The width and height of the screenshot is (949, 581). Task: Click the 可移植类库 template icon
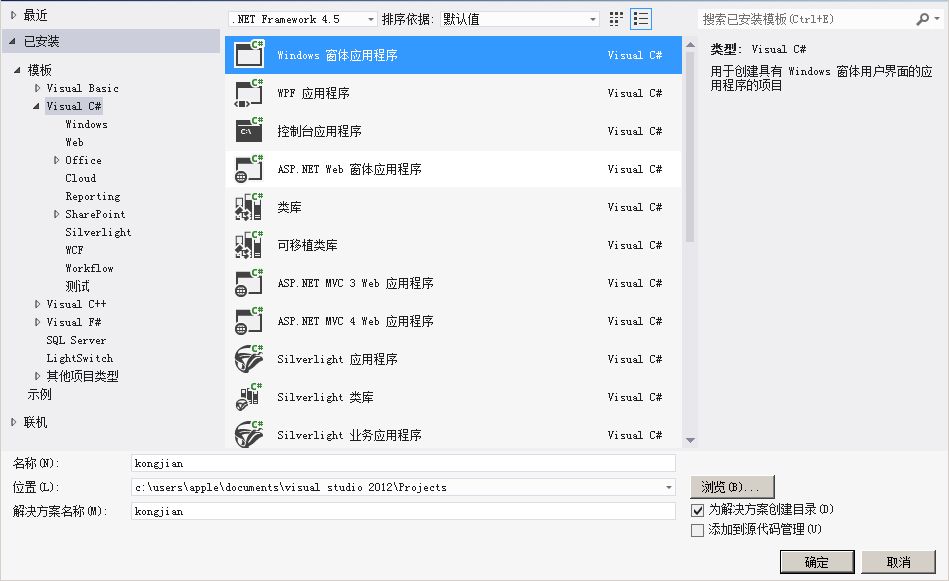pos(249,245)
